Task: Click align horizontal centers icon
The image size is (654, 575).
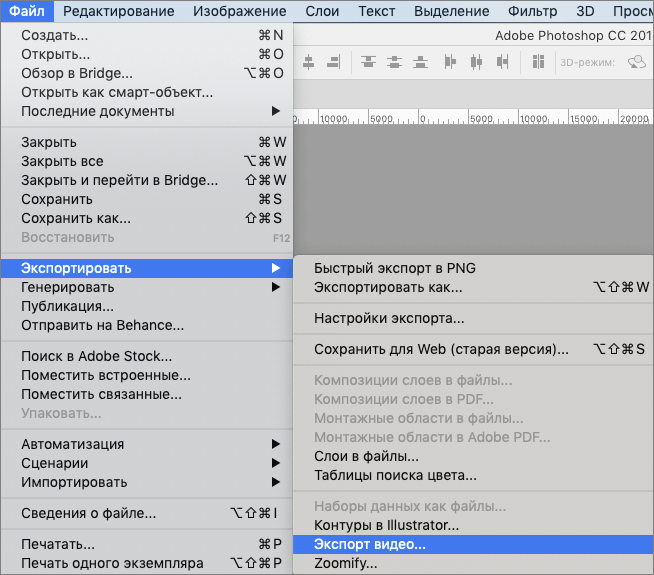Action: click(309, 62)
